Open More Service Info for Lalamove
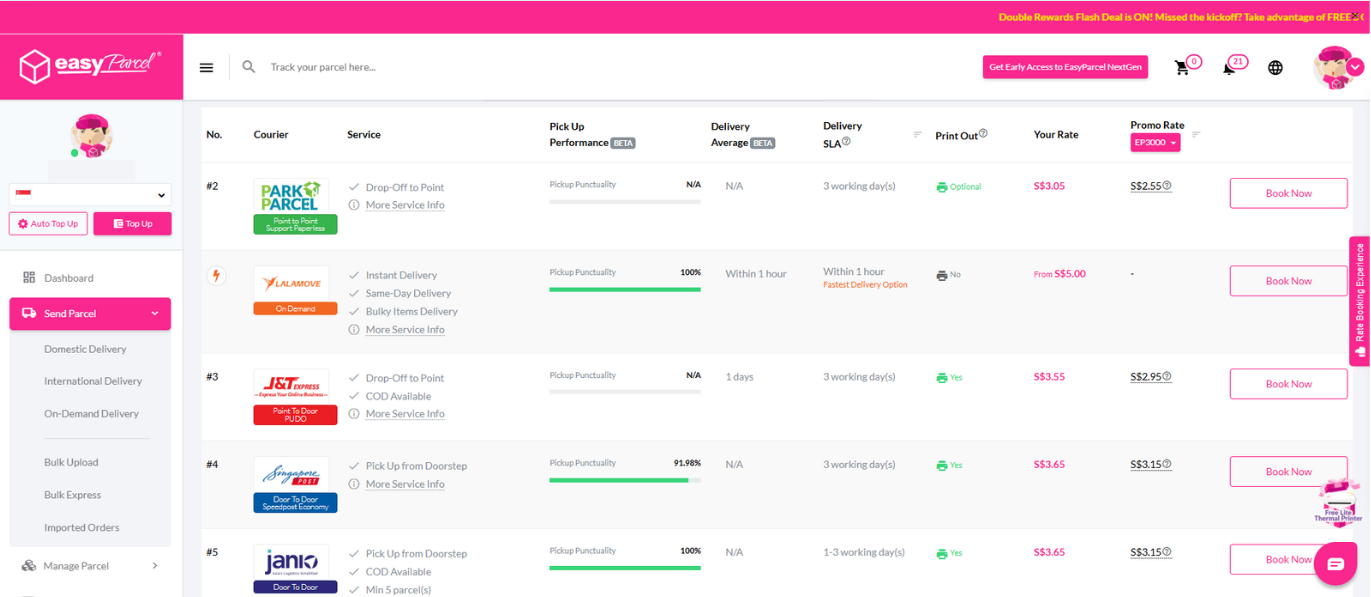Image resolution: width=1371 pixels, height=597 pixels. pos(405,330)
